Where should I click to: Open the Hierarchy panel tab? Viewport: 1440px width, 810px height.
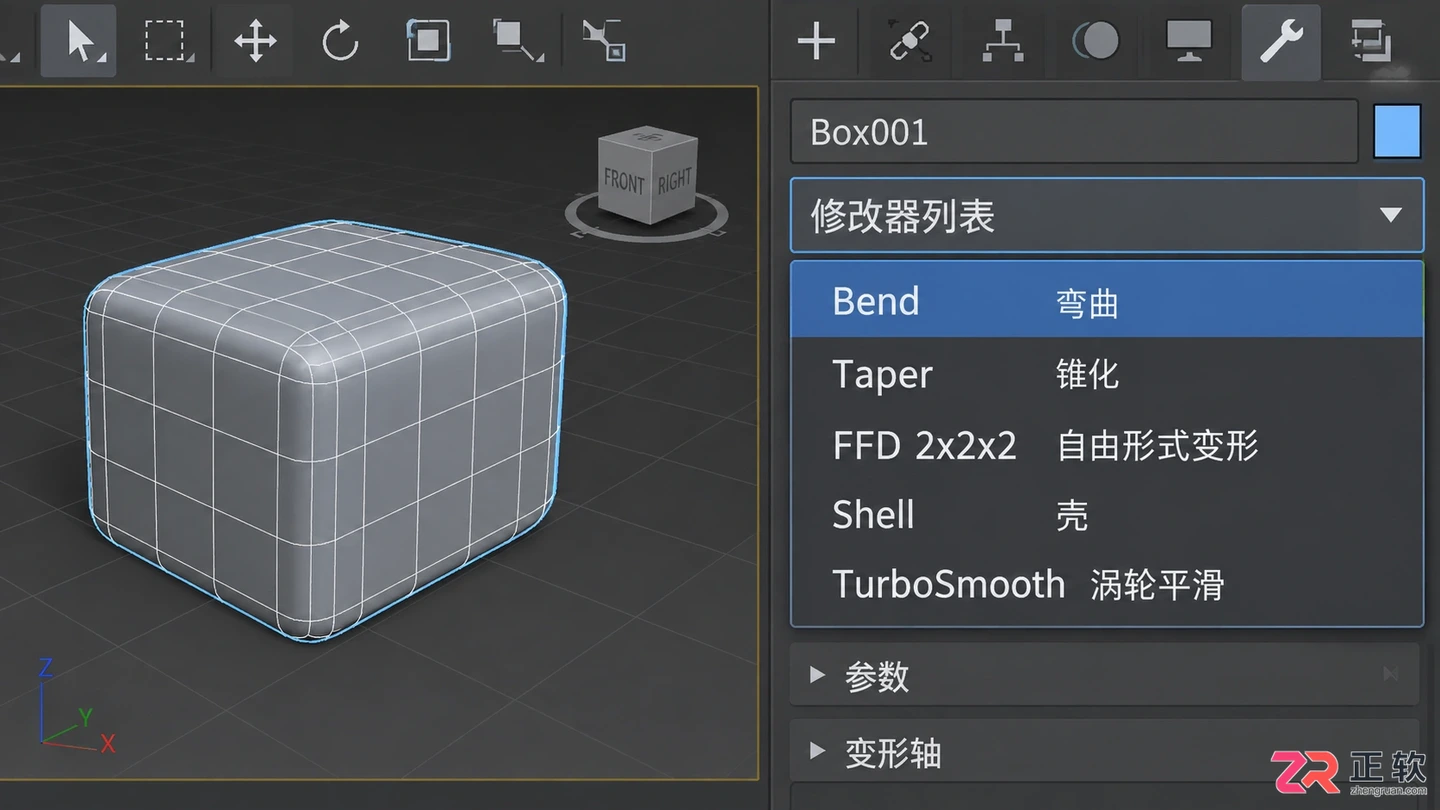pos(1003,41)
